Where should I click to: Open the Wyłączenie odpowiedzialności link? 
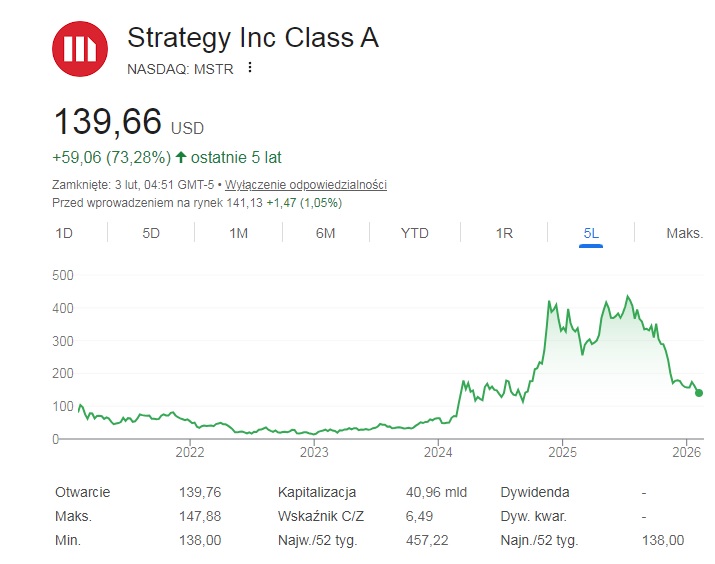pyautogui.click(x=306, y=185)
